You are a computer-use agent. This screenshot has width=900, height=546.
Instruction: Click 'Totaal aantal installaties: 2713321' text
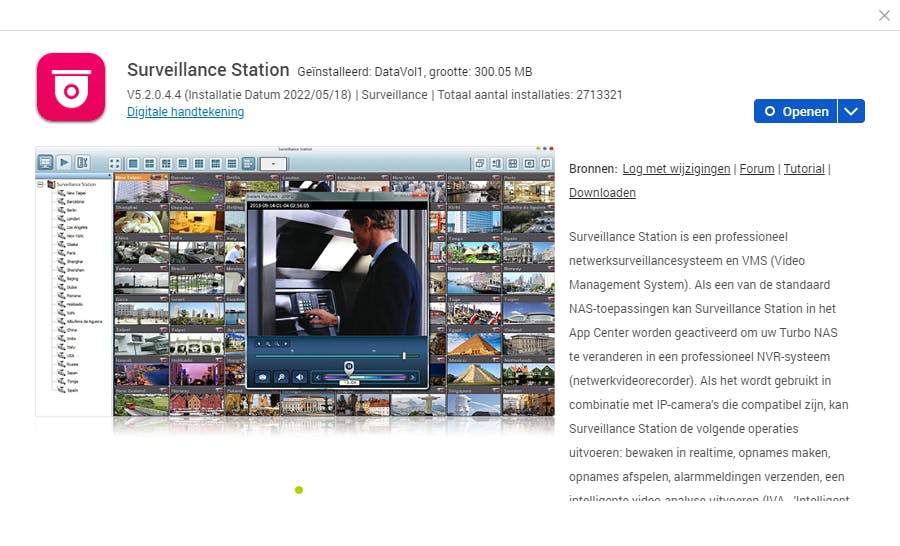pyautogui.click(x=530, y=95)
